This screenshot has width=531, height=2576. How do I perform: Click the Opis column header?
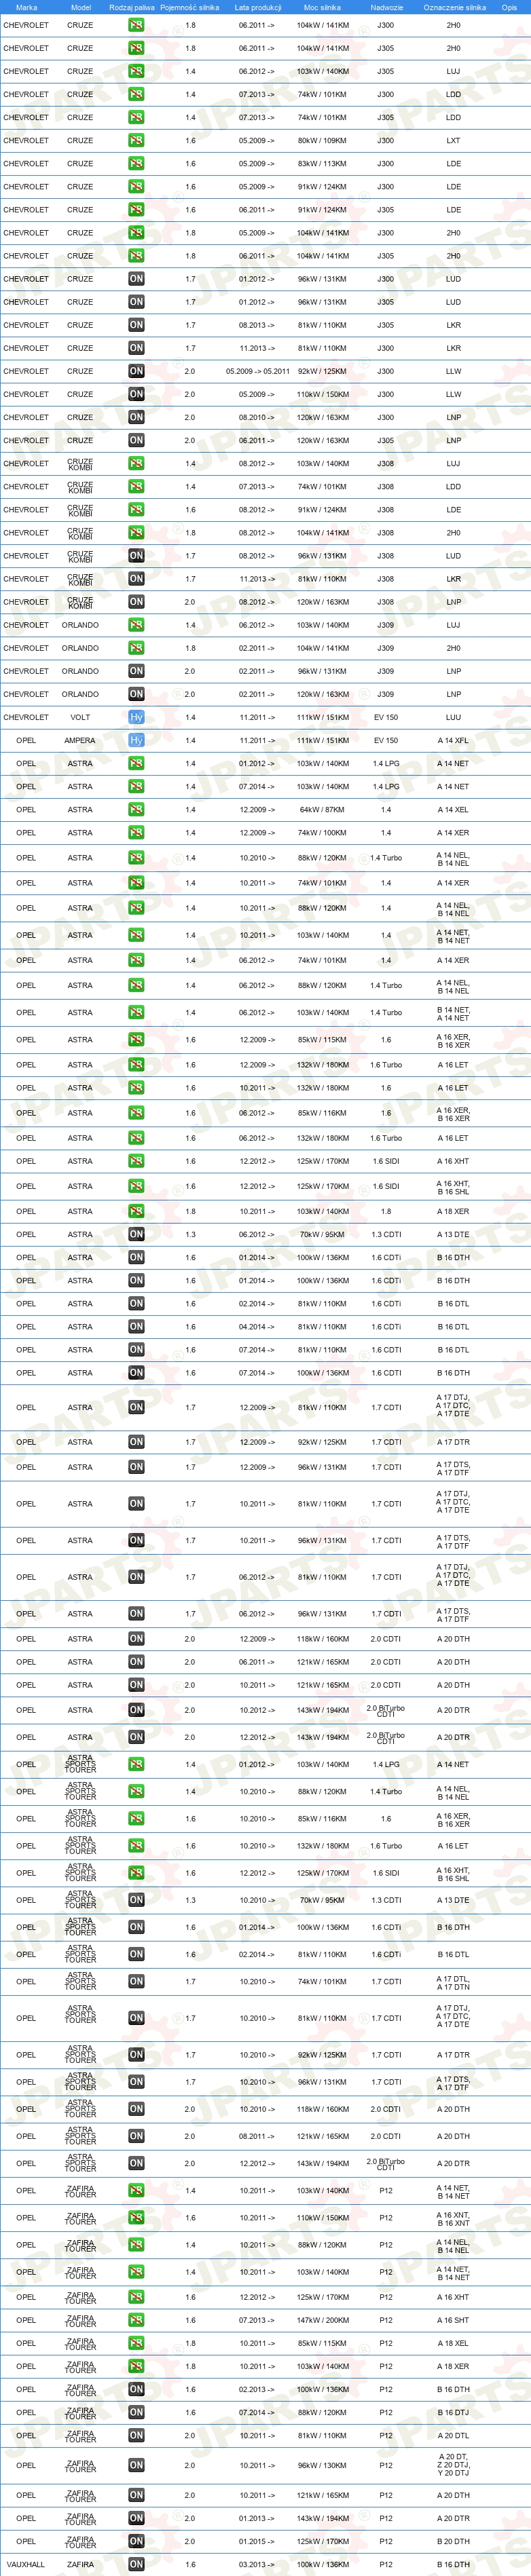[x=509, y=7]
